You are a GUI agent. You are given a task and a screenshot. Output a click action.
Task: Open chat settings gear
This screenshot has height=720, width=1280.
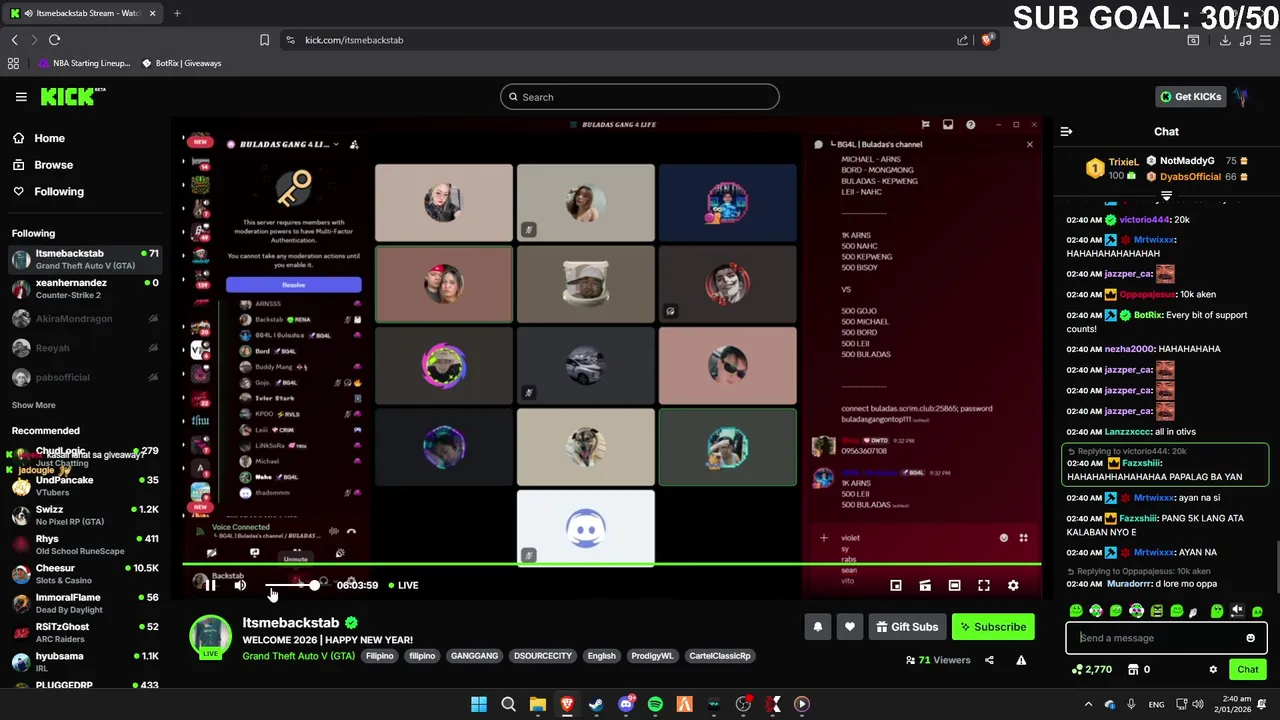coord(1213,670)
